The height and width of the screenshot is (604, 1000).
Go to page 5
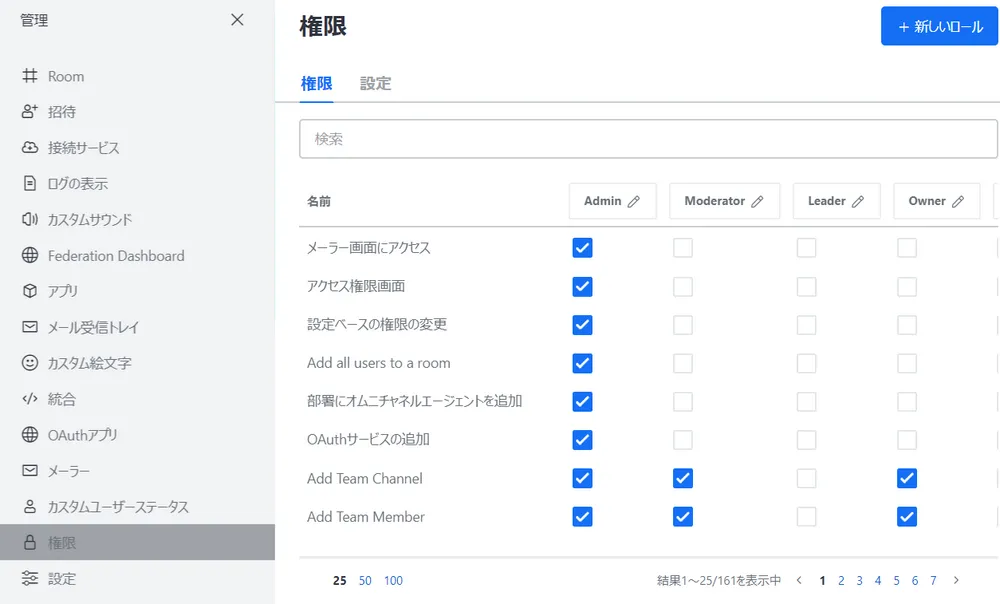point(897,580)
